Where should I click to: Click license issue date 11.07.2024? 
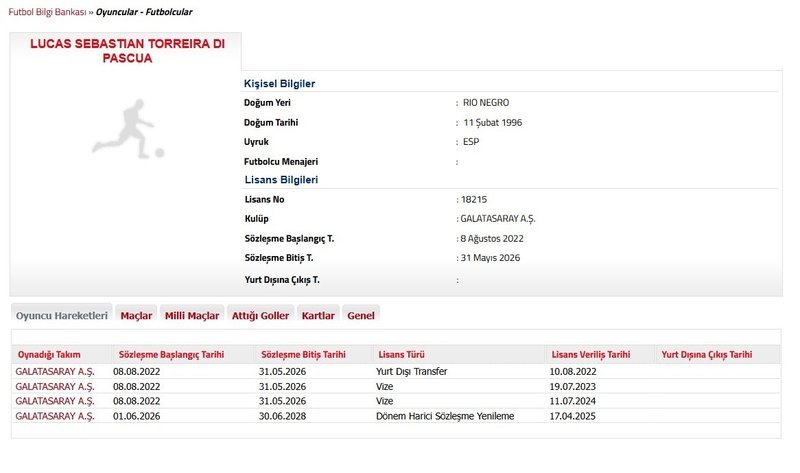pos(572,401)
